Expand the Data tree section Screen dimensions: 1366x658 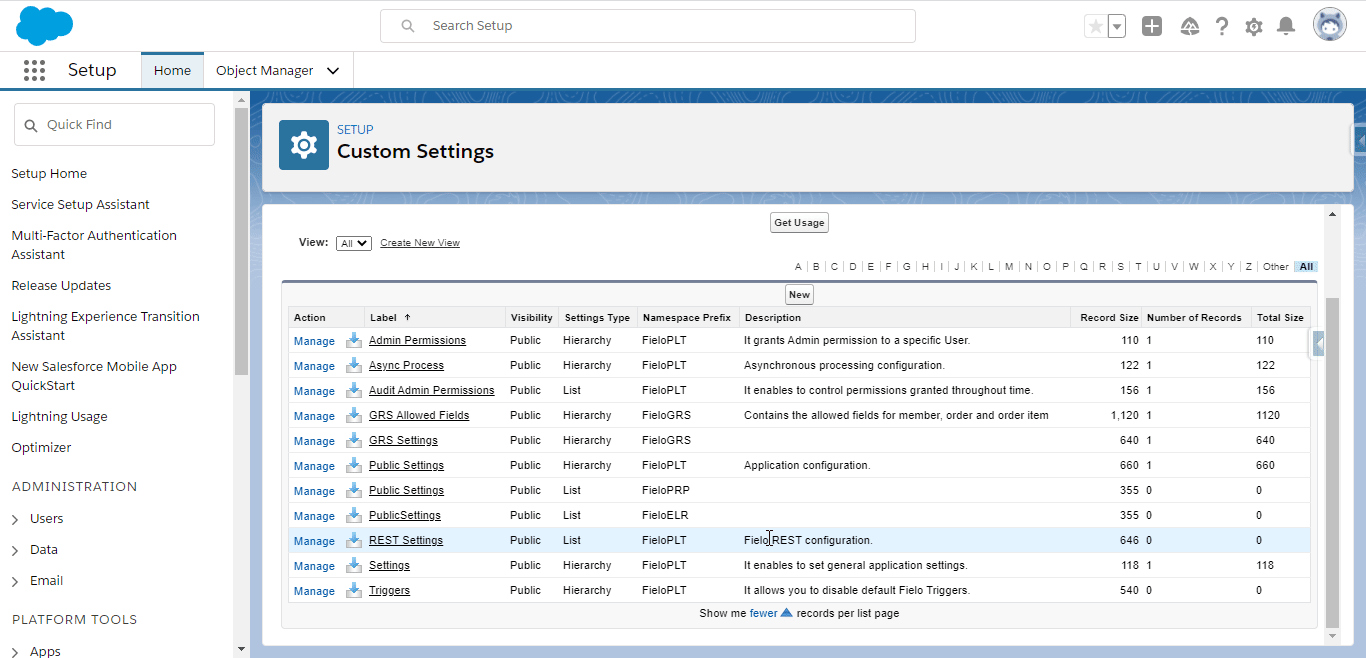pyautogui.click(x=15, y=550)
